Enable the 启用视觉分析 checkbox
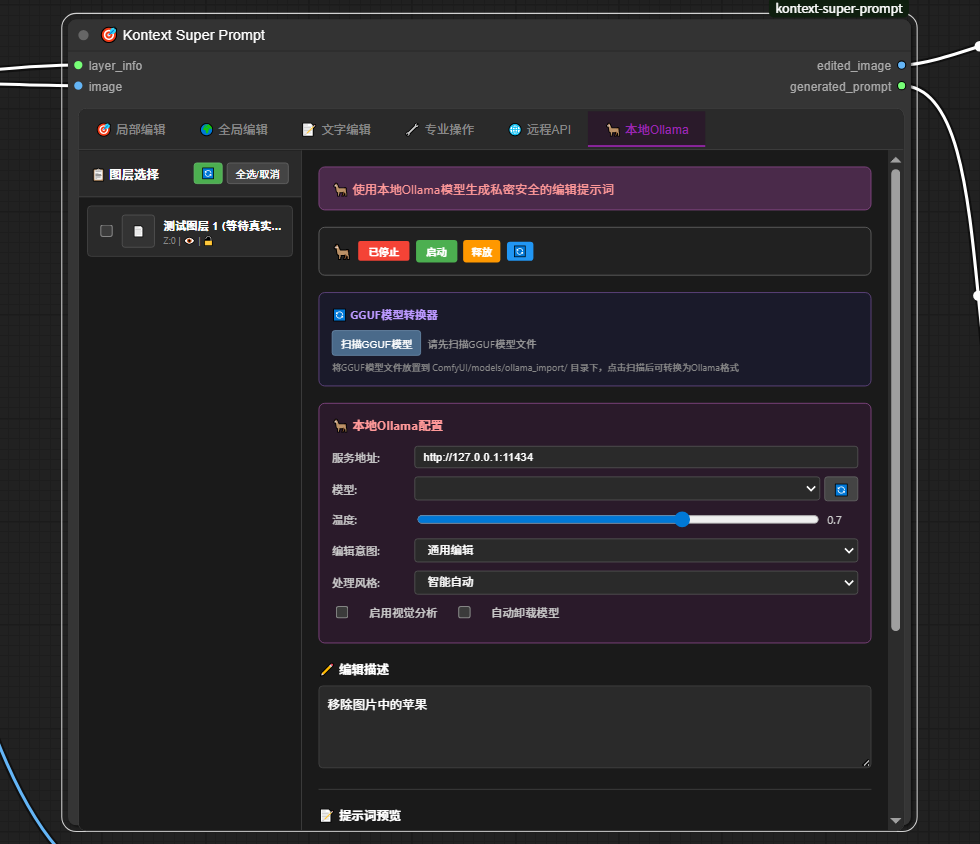The height and width of the screenshot is (844, 980). pyautogui.click(x=342, y=612)
